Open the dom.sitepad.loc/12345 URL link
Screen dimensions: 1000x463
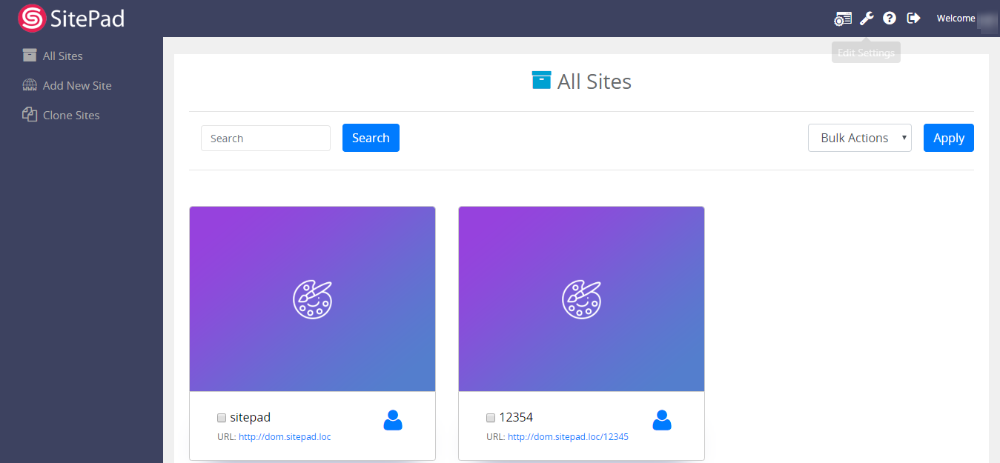(568, 437)
